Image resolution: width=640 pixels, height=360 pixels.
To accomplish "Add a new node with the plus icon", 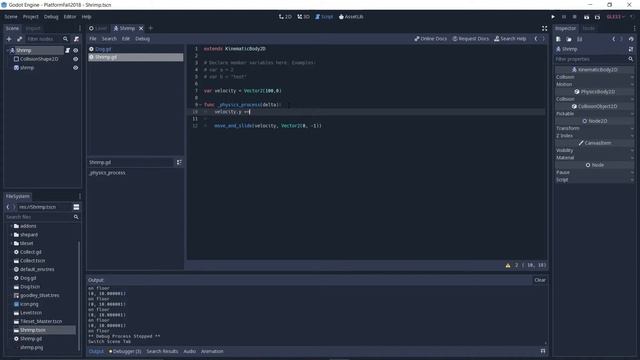I will [9, 39].
